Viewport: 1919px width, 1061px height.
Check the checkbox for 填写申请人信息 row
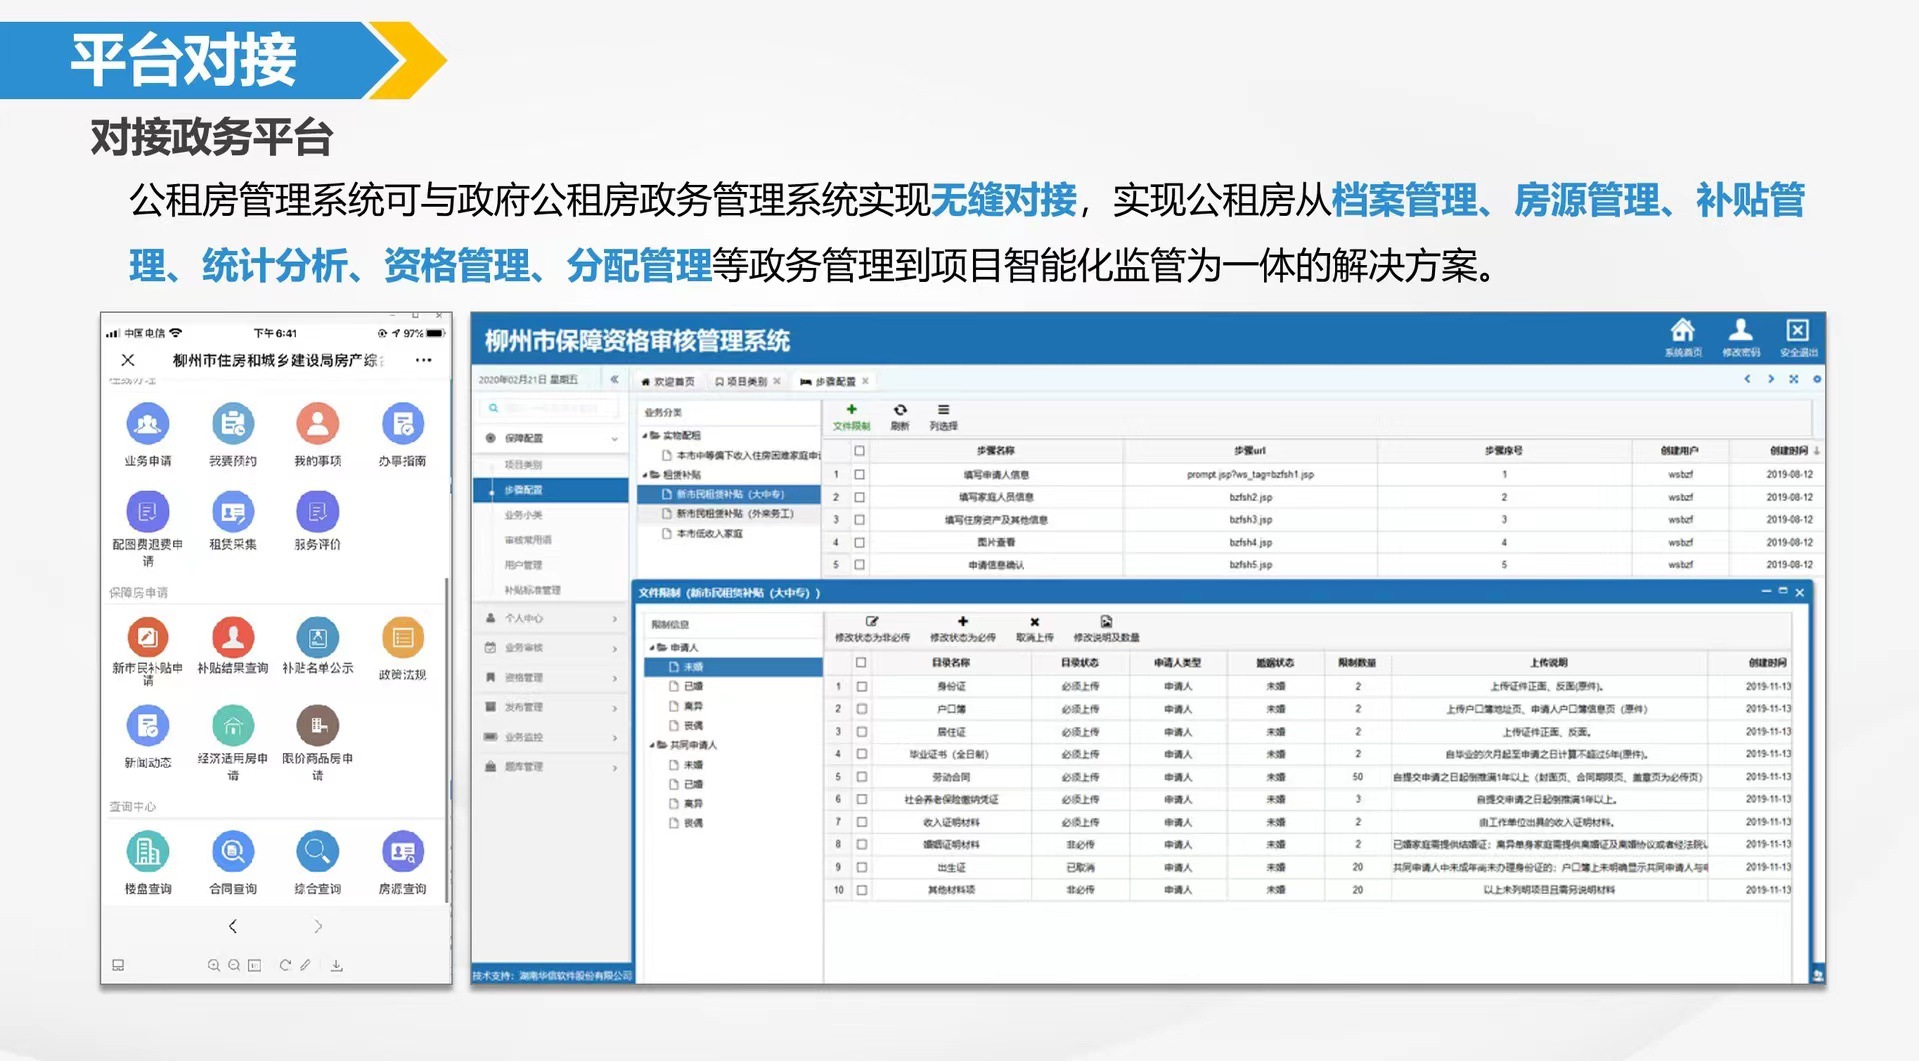pyautogui.click(x=860, y=475)
